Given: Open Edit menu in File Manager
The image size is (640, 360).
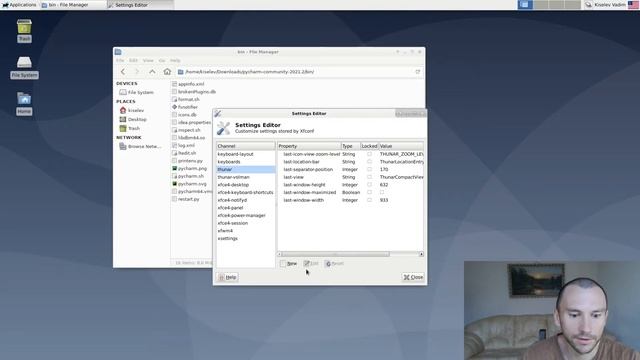Looking at the screenshot, I should click(133, 60).
